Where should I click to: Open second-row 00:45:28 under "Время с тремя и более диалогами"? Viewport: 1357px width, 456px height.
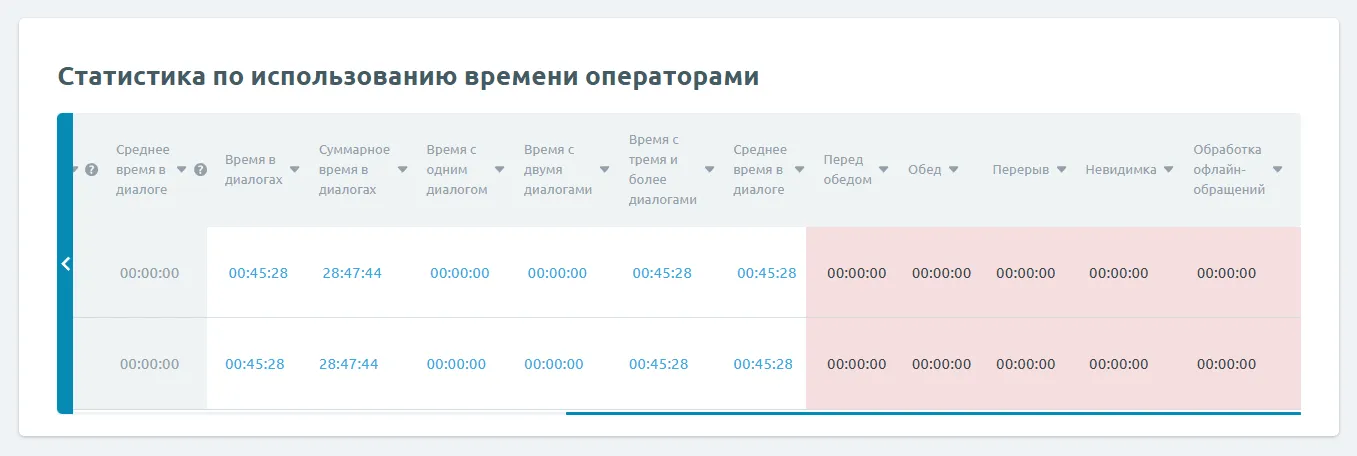coord(658,364)
